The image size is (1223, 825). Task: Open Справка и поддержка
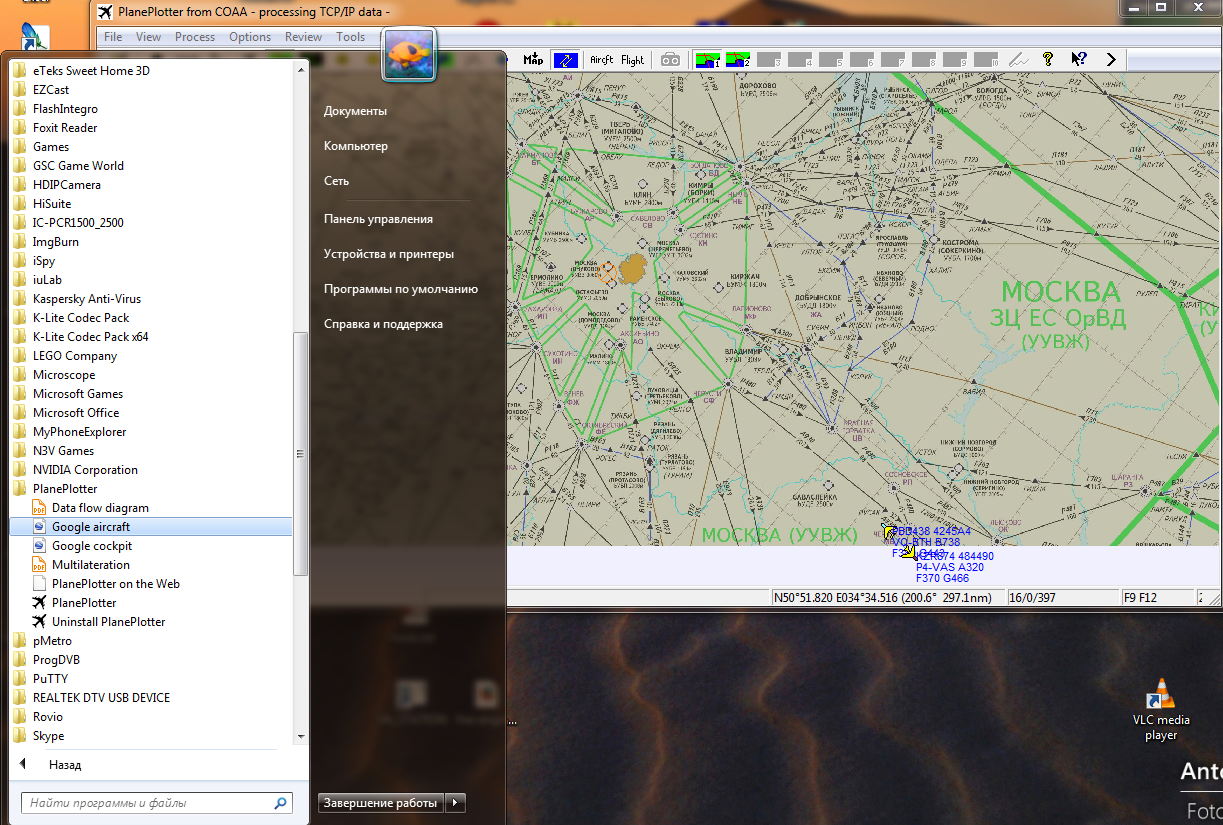(383, 324)
